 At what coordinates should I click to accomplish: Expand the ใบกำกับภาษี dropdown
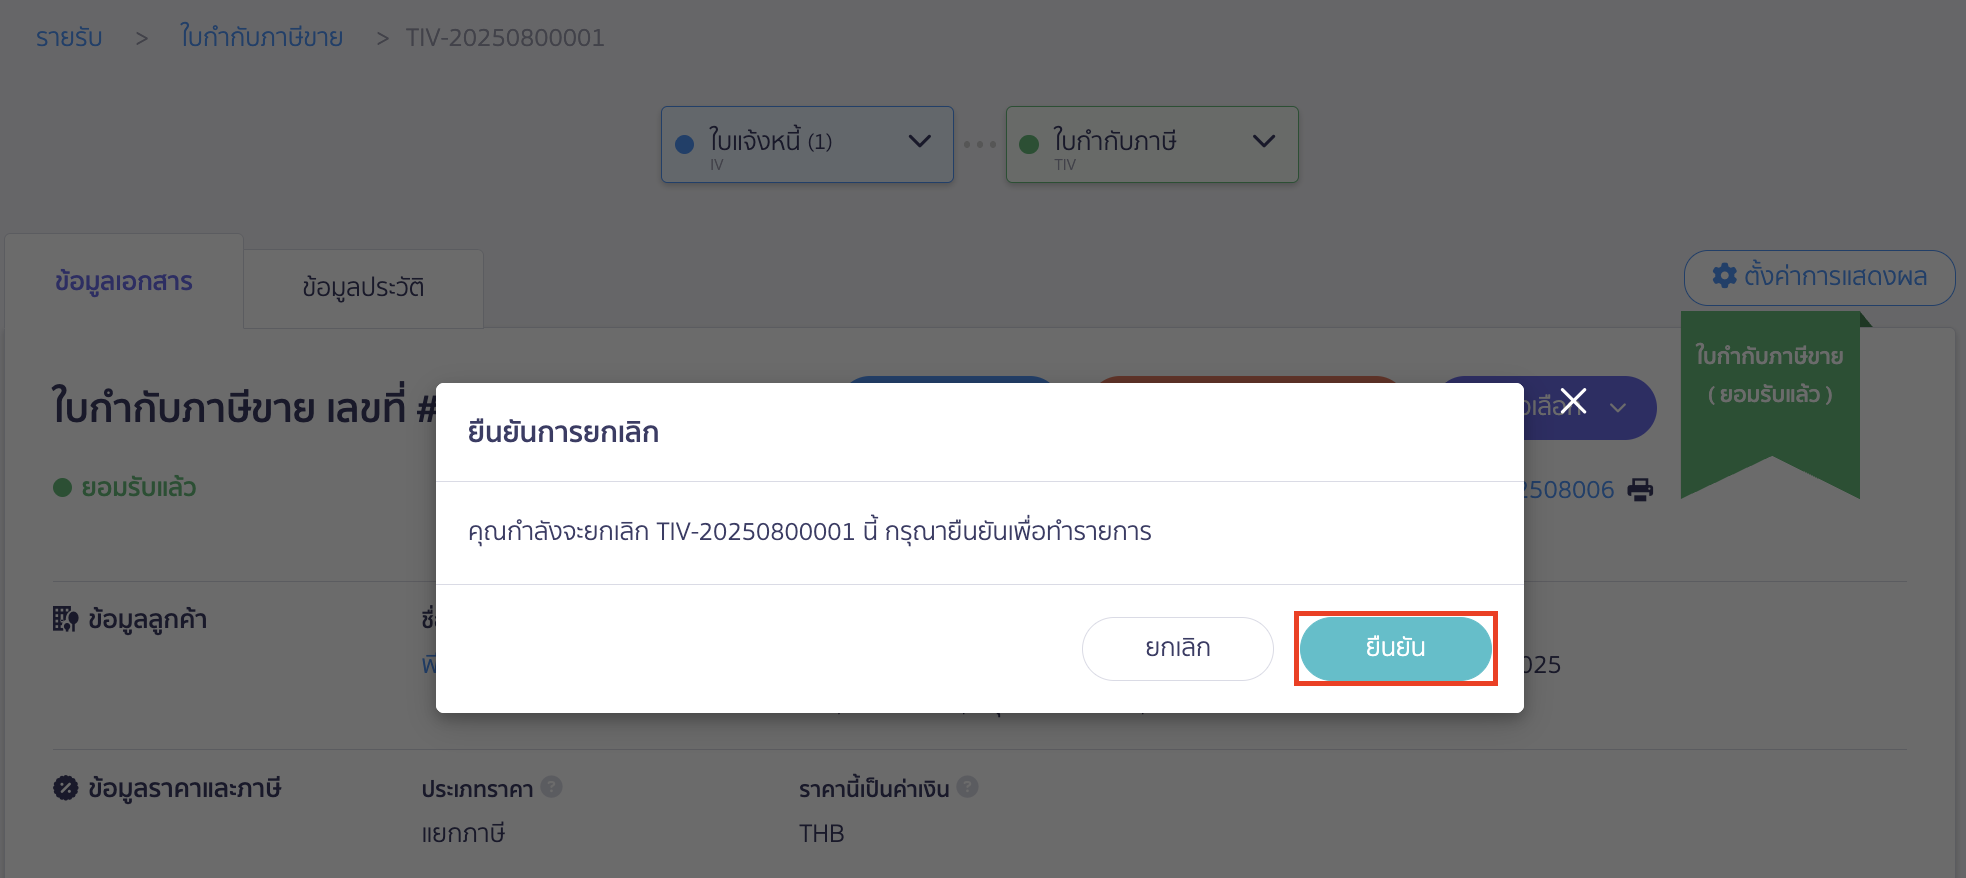click(x=1262, y=143)
